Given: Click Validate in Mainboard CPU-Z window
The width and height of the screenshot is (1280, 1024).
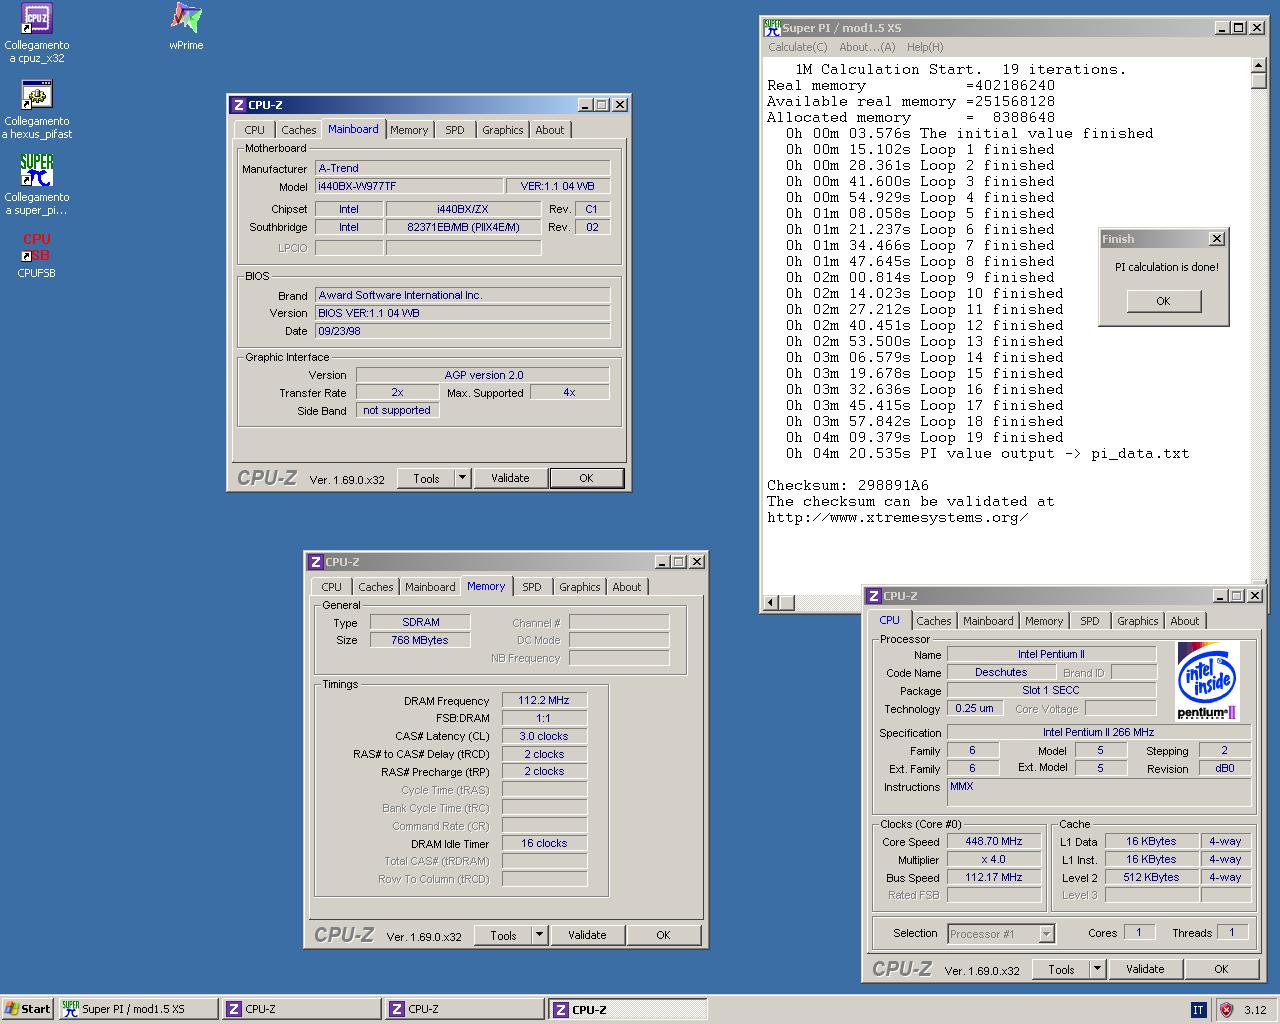Looking at the screenshot, I should tap(510, 478).
